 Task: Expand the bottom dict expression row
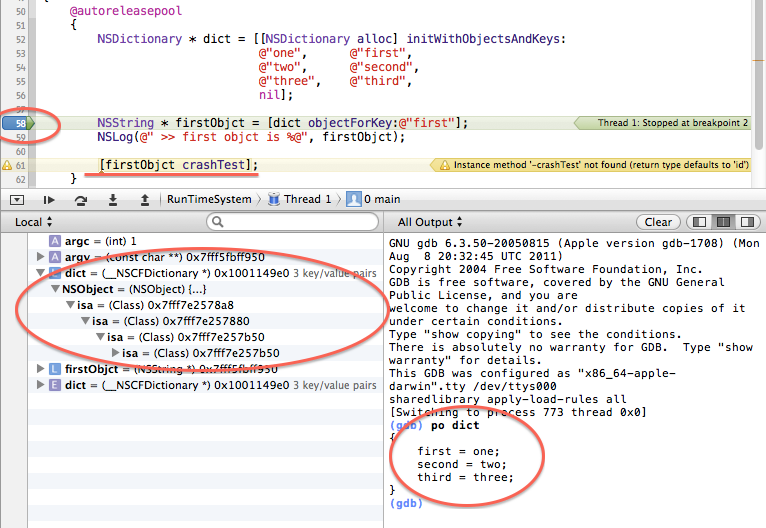point(41,384)
